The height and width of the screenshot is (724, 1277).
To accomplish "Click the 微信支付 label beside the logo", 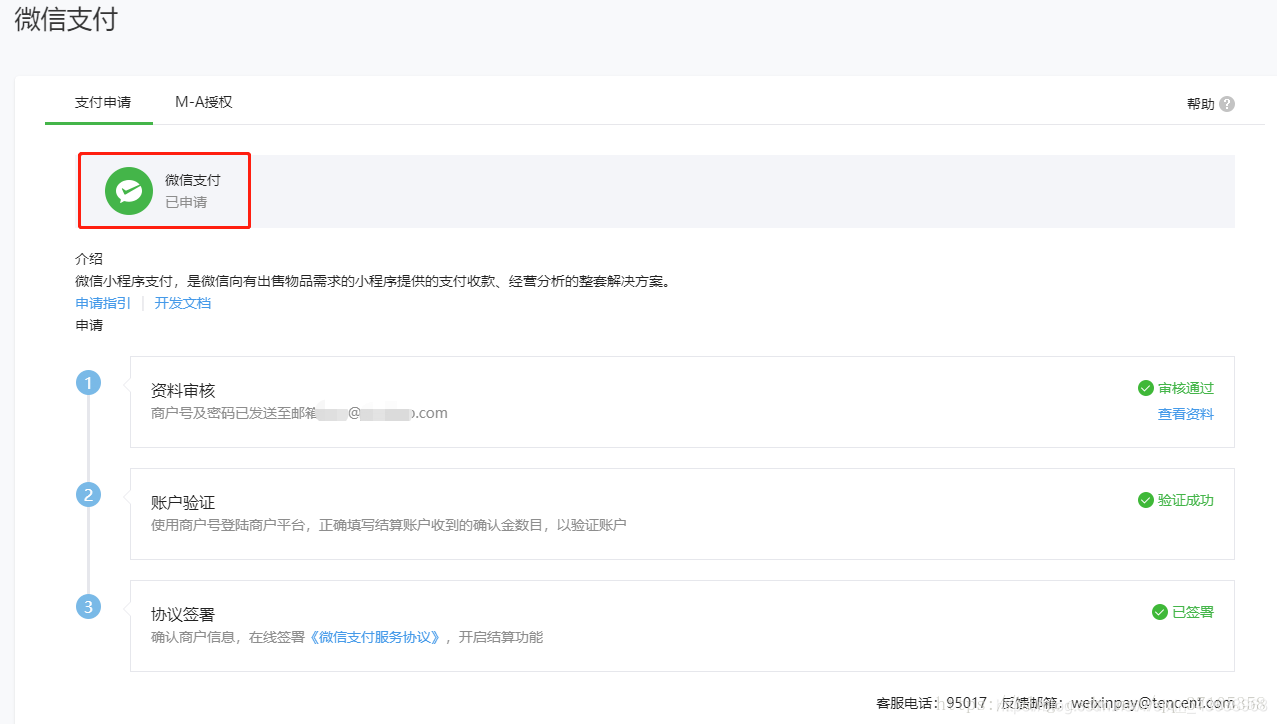I will click(x=193, y=180).
